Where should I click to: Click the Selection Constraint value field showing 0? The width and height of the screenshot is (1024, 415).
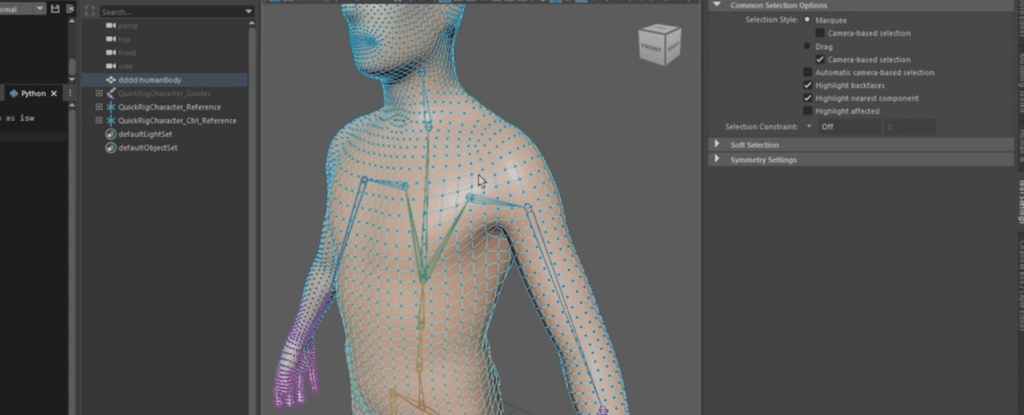pos(909,127)
